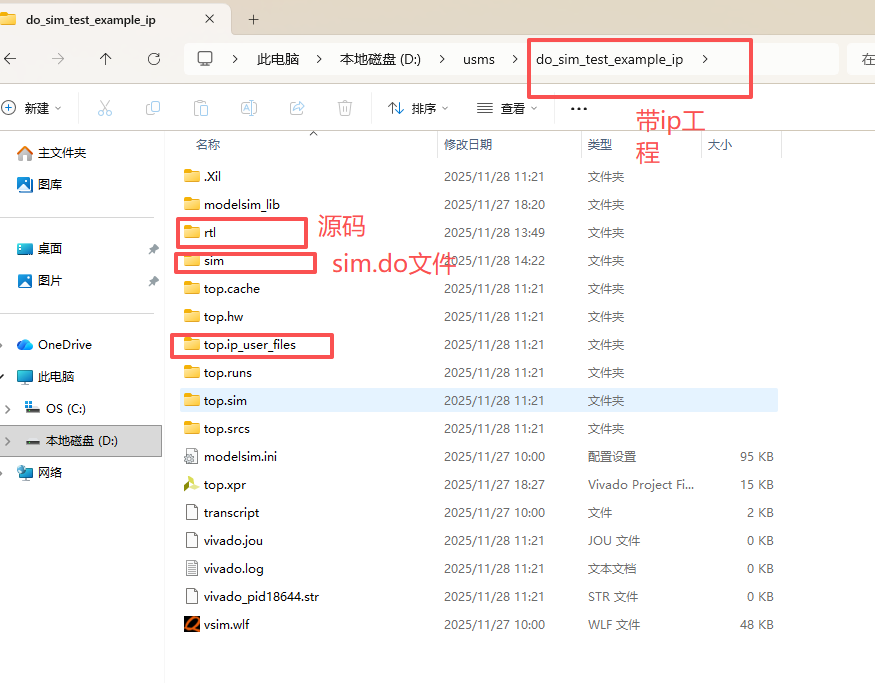
Task: Select the top.sim folder
Action: coord(479,401)
